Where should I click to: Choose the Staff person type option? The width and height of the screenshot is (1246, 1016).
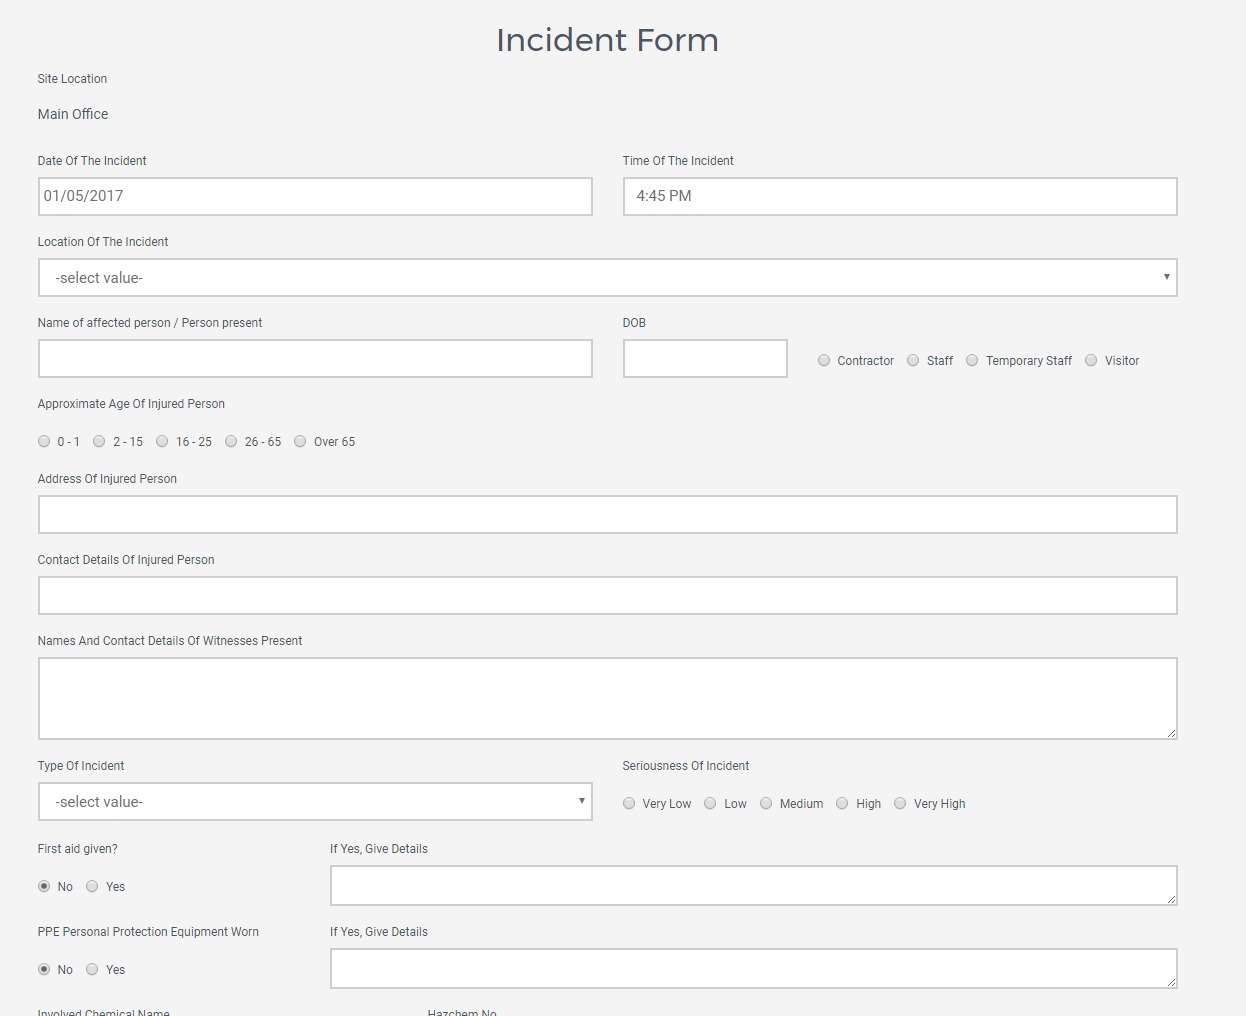[x=913, y=361]
